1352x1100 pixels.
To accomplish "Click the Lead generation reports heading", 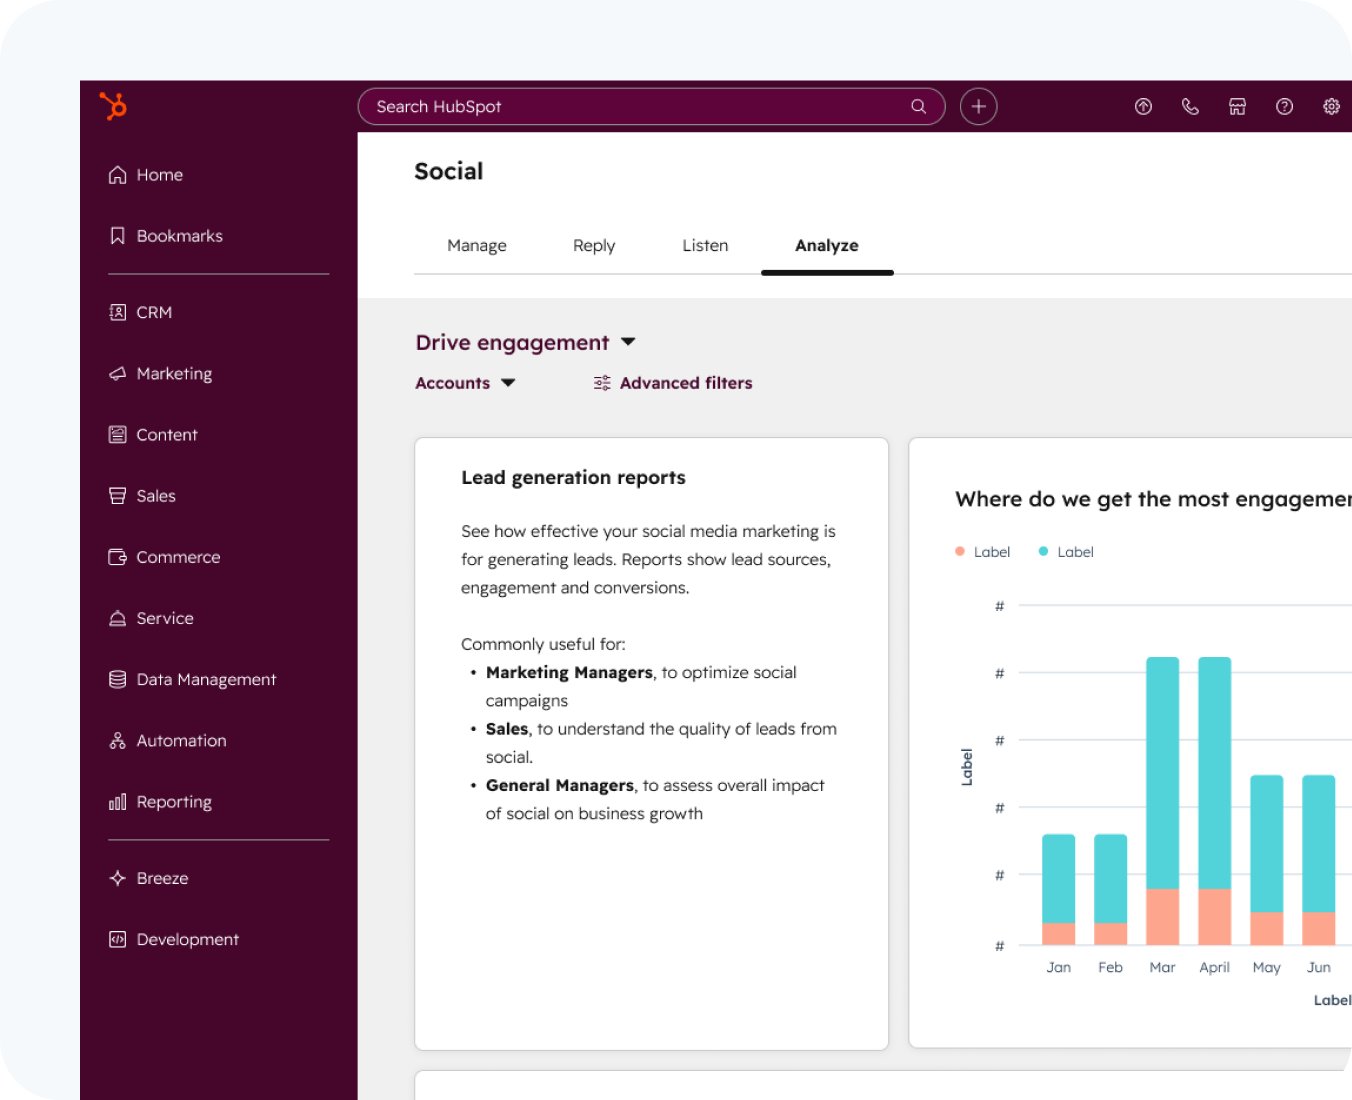I will [573, 478].
